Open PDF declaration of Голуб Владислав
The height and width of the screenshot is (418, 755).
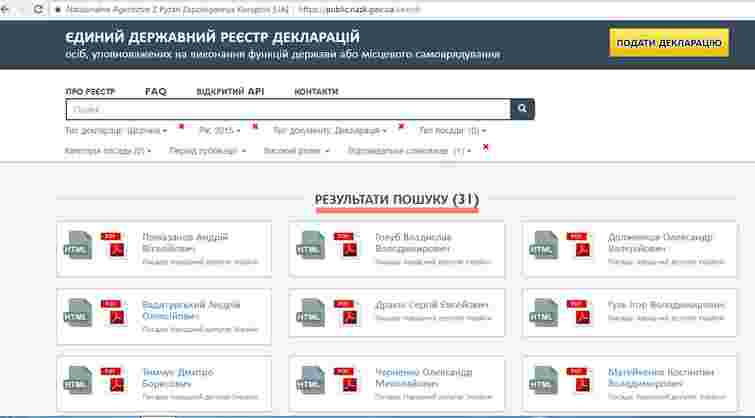click(x=346, y=246)
